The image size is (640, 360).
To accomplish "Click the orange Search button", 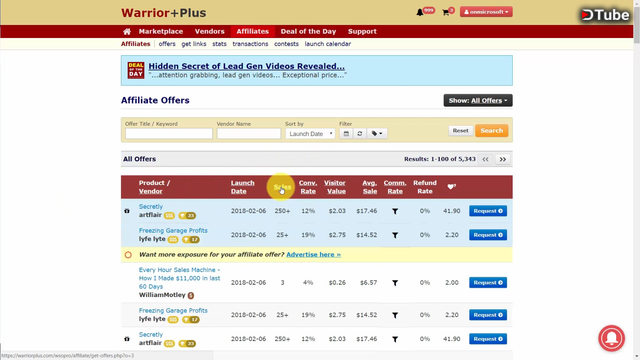I will click(x=491, y=131).
